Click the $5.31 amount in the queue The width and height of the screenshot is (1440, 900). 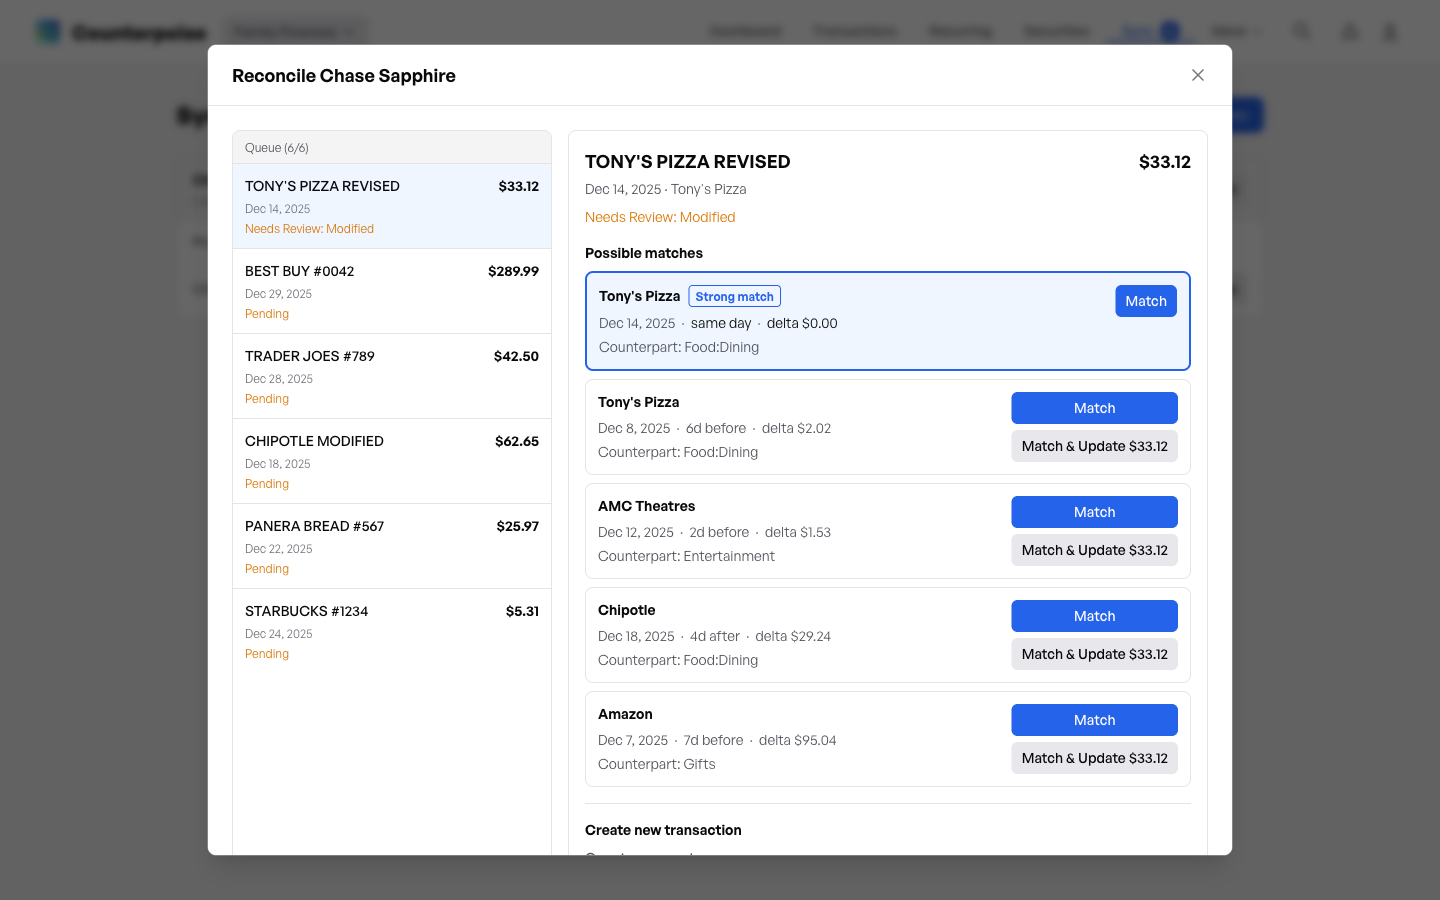pos(522,611)
